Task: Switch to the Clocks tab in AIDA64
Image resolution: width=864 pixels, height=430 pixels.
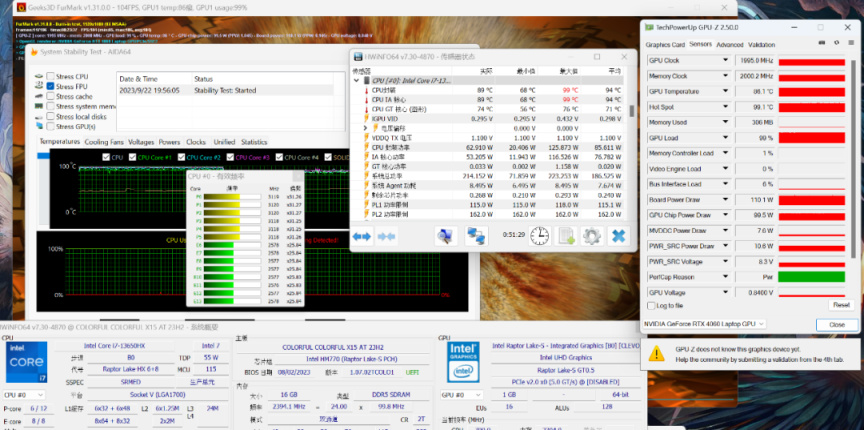Action: [196, 142]
